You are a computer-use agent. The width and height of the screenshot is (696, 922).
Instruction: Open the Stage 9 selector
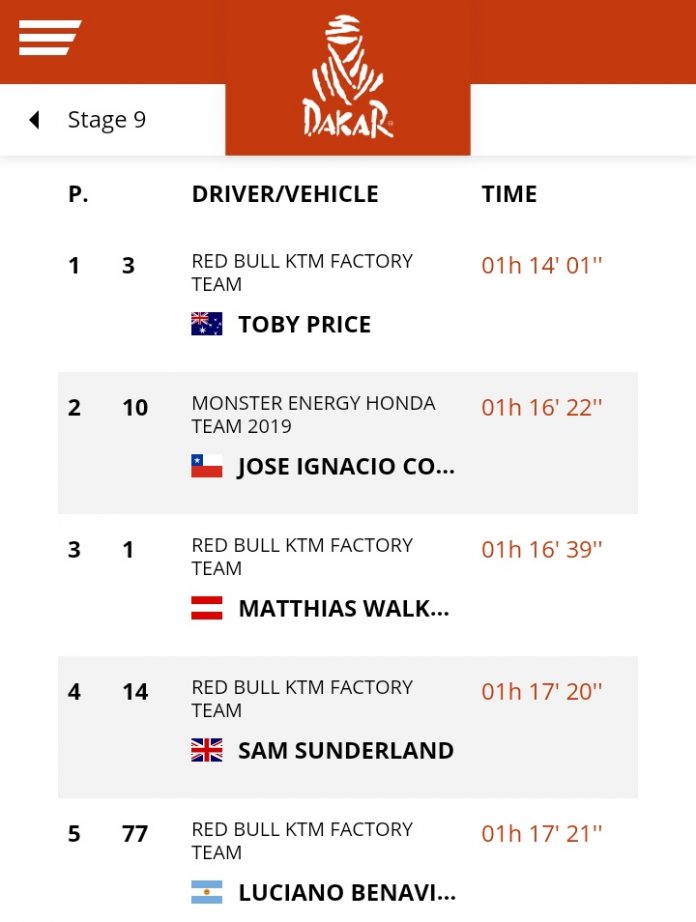tap(107, 120)
